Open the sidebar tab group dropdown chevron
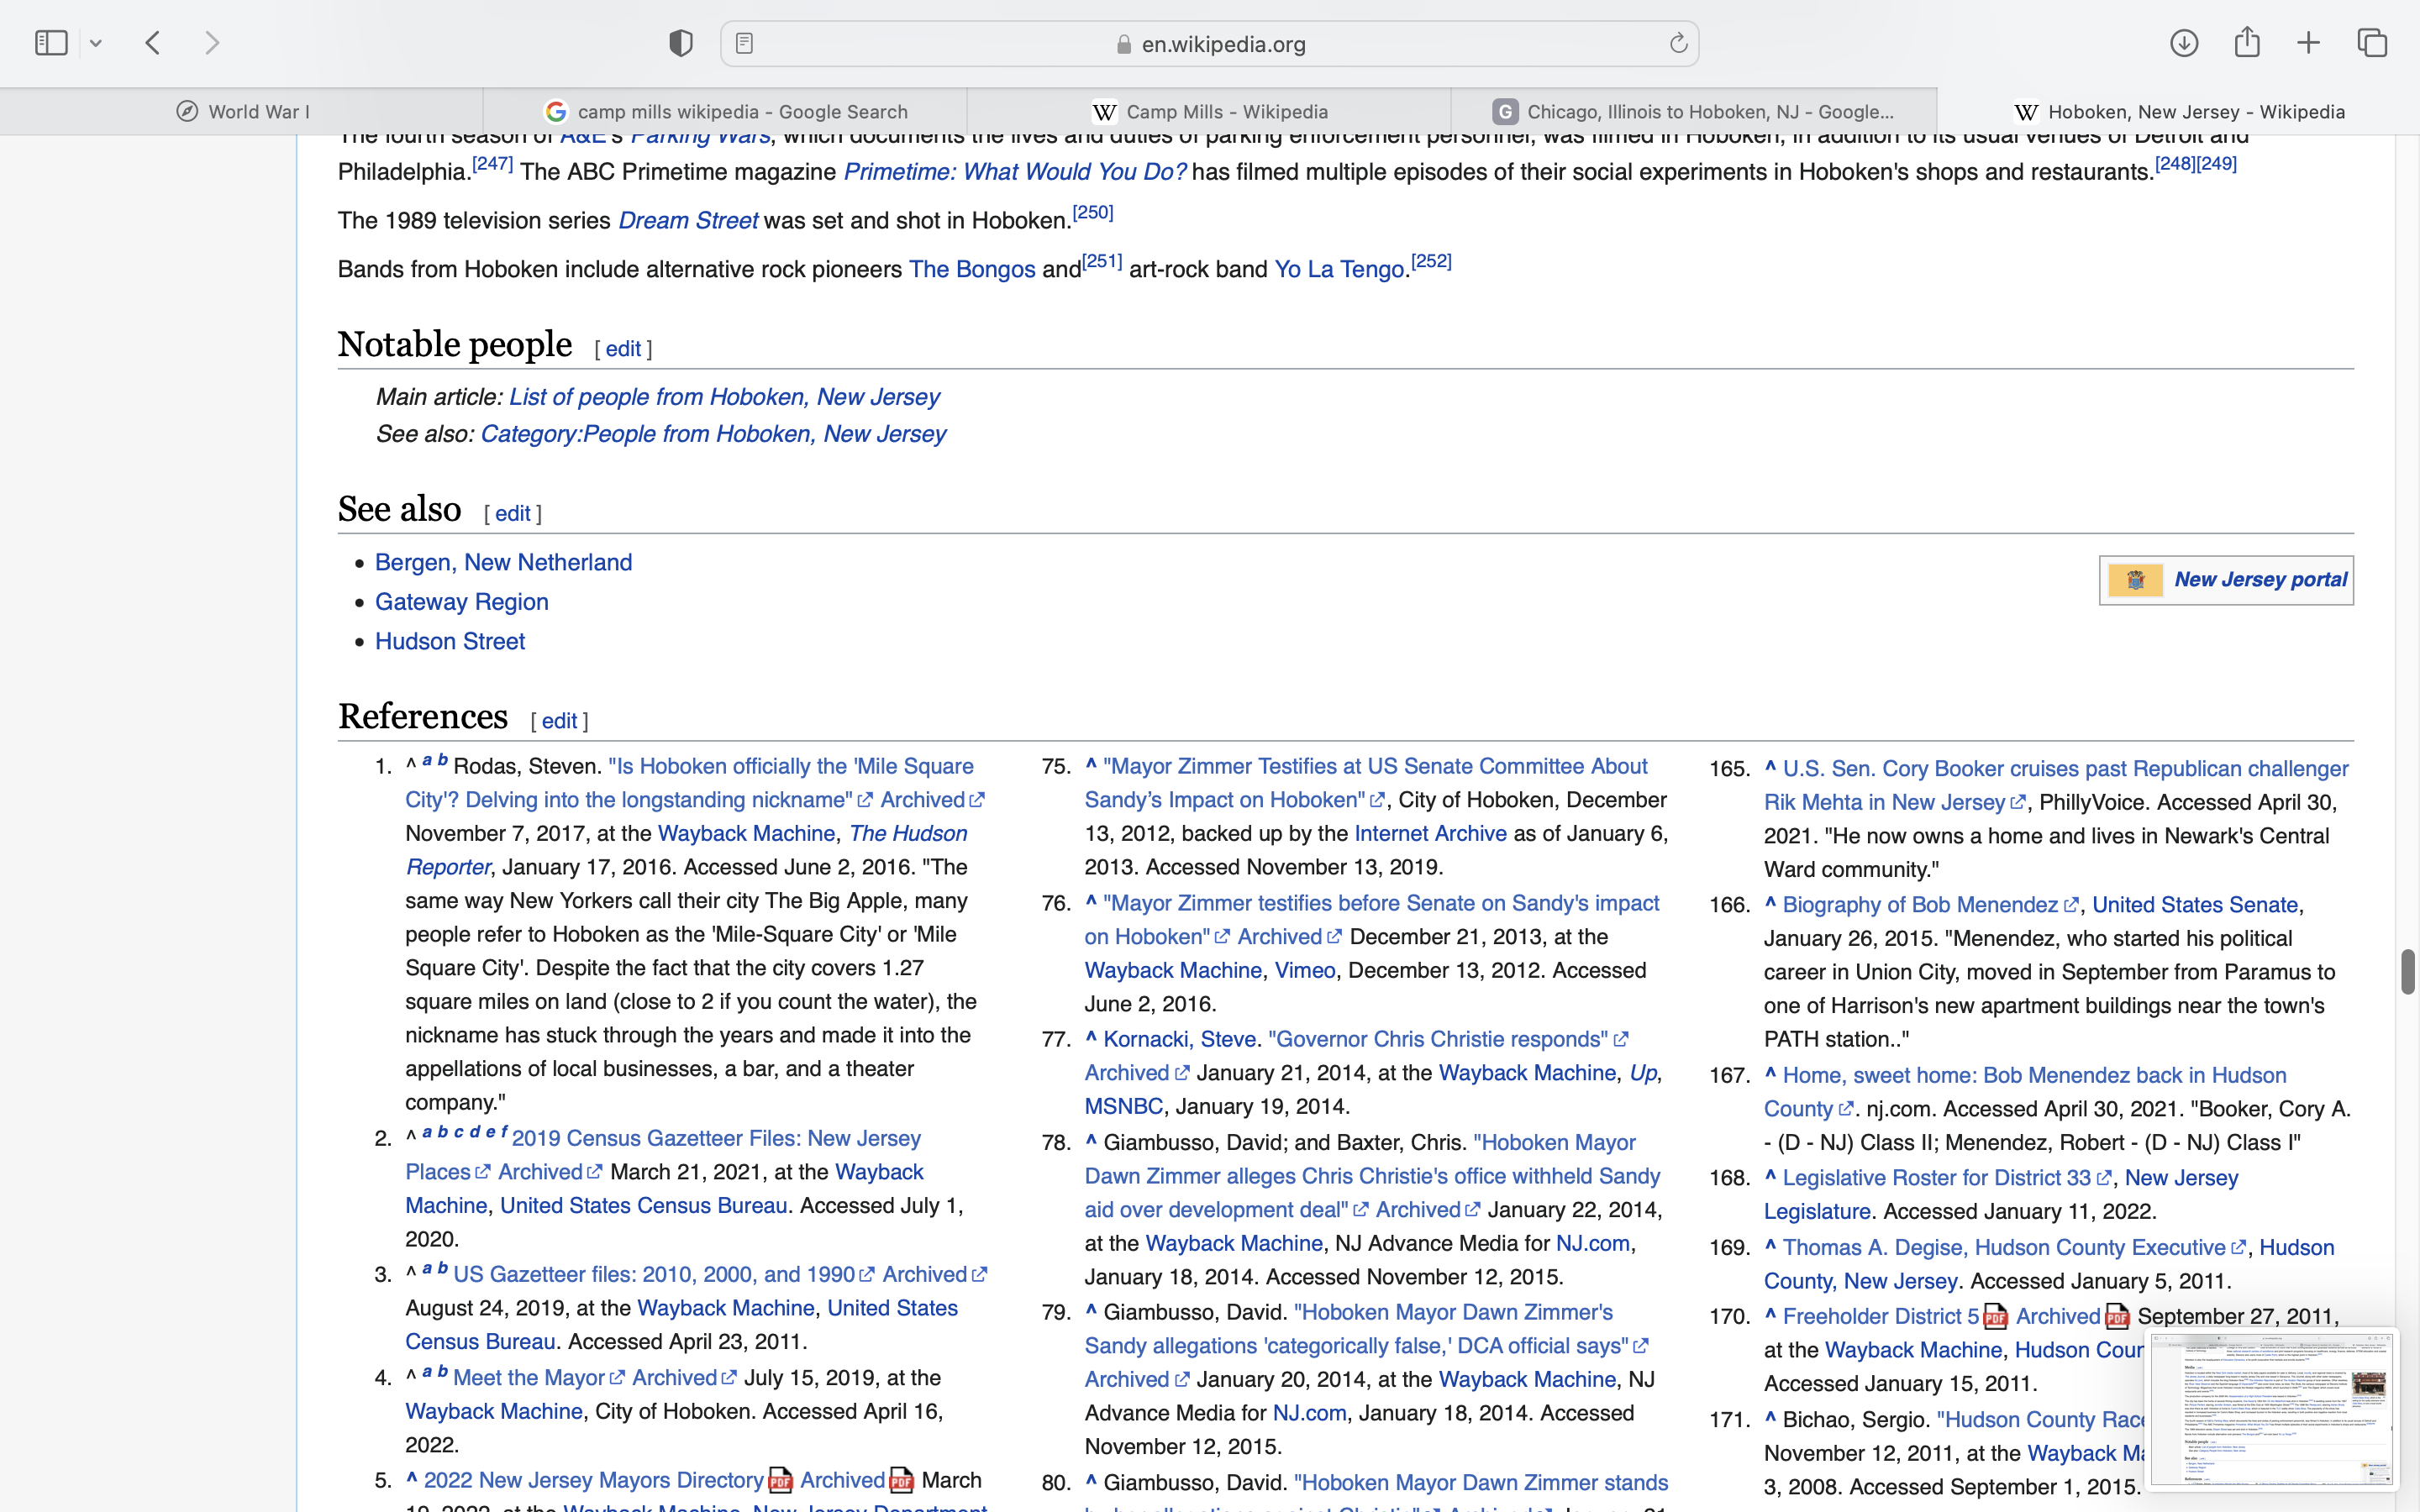Image resolution: width=2420 pixels, height=1512 pixels. [x=96, y=43]
